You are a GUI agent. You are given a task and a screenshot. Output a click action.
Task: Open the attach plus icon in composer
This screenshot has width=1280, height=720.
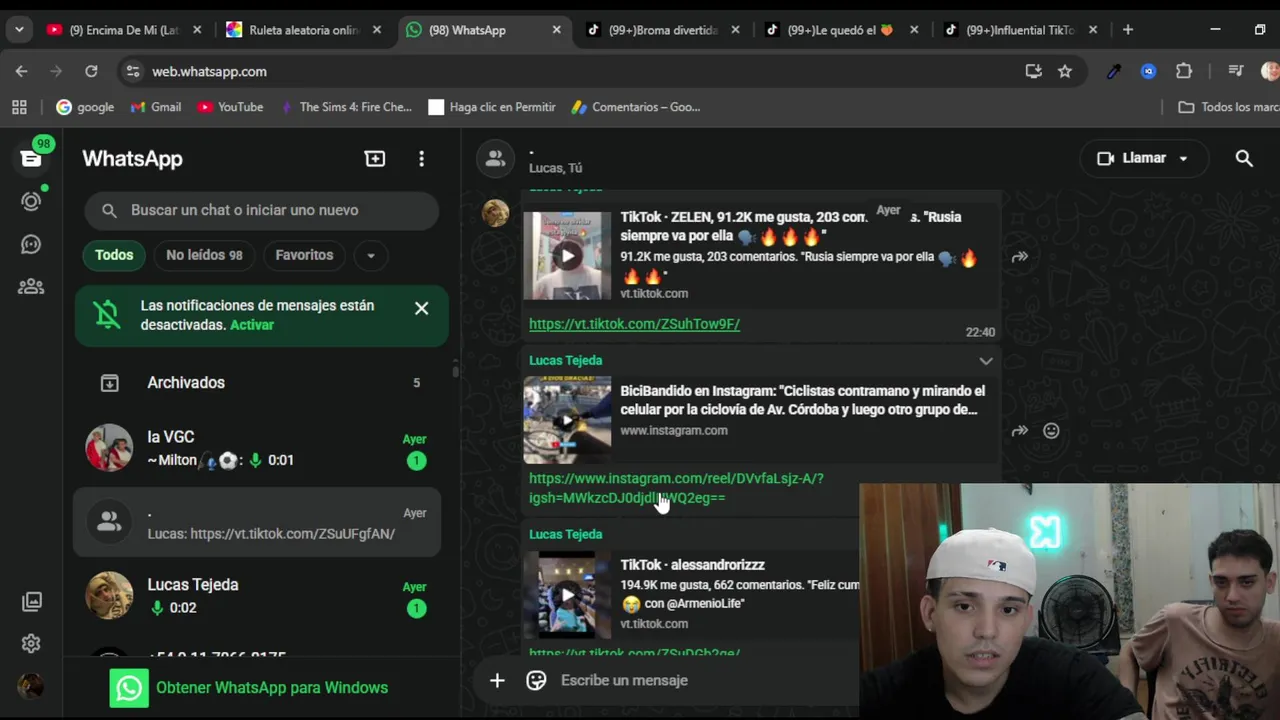(x=497, y=680)
